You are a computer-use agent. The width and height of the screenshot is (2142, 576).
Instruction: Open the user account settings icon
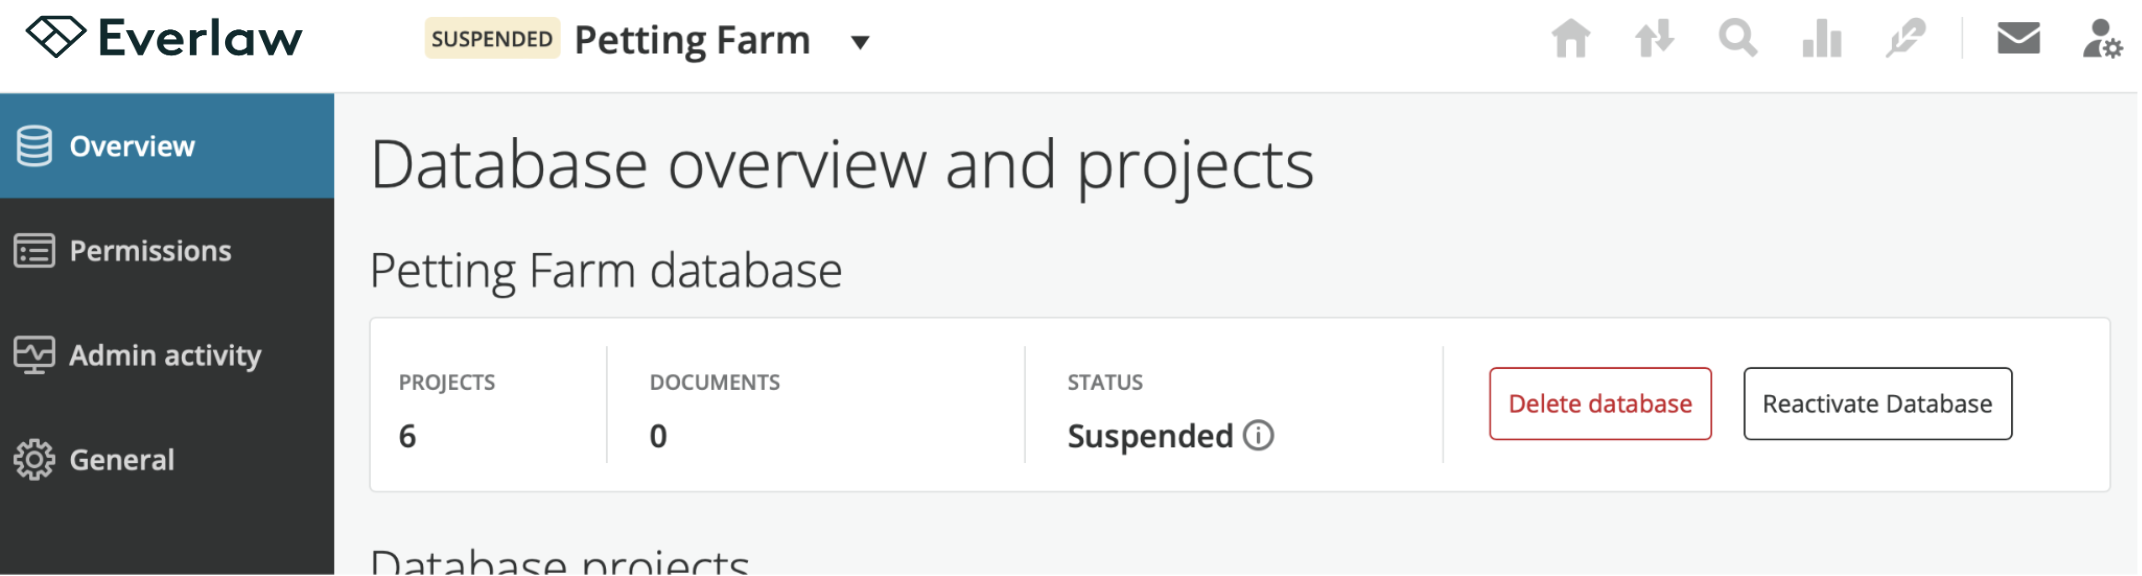[x=2102, y=39]
